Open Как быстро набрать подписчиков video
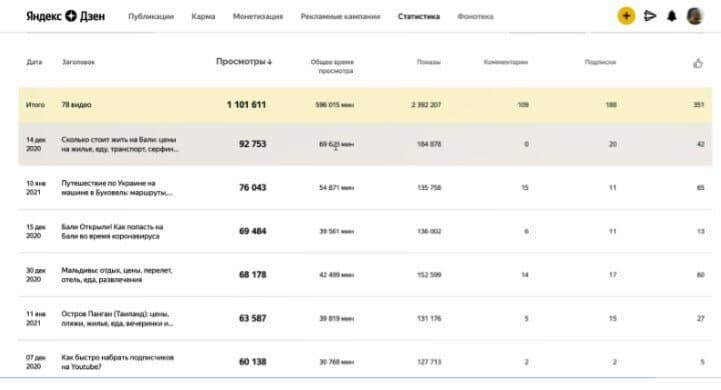 tap(117, 362)
